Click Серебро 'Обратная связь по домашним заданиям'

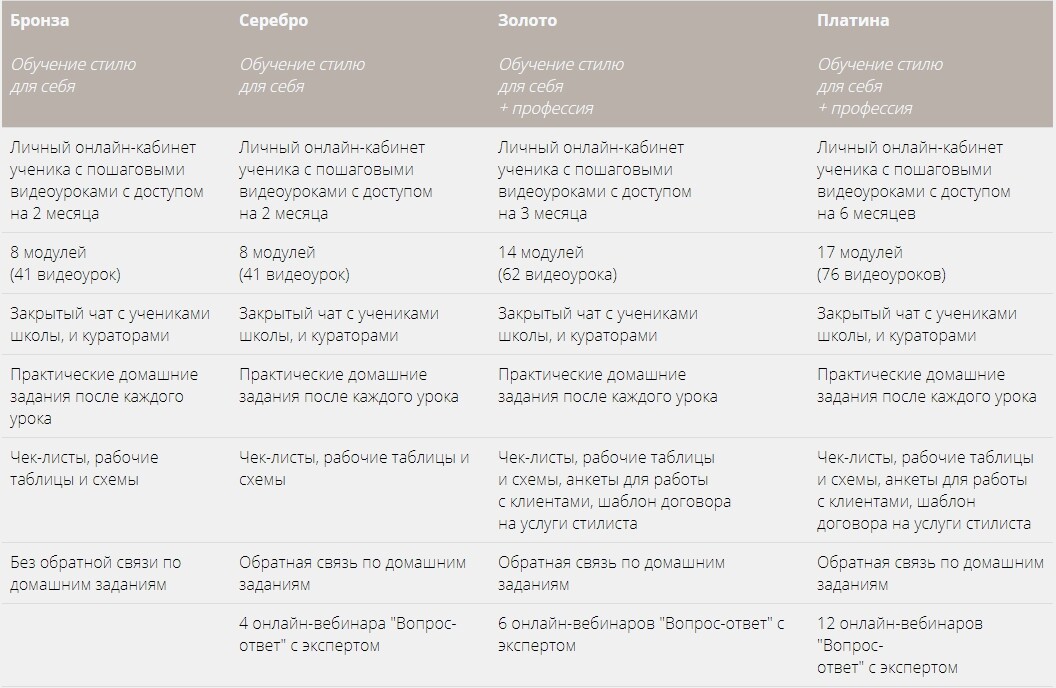coord(352,574)
